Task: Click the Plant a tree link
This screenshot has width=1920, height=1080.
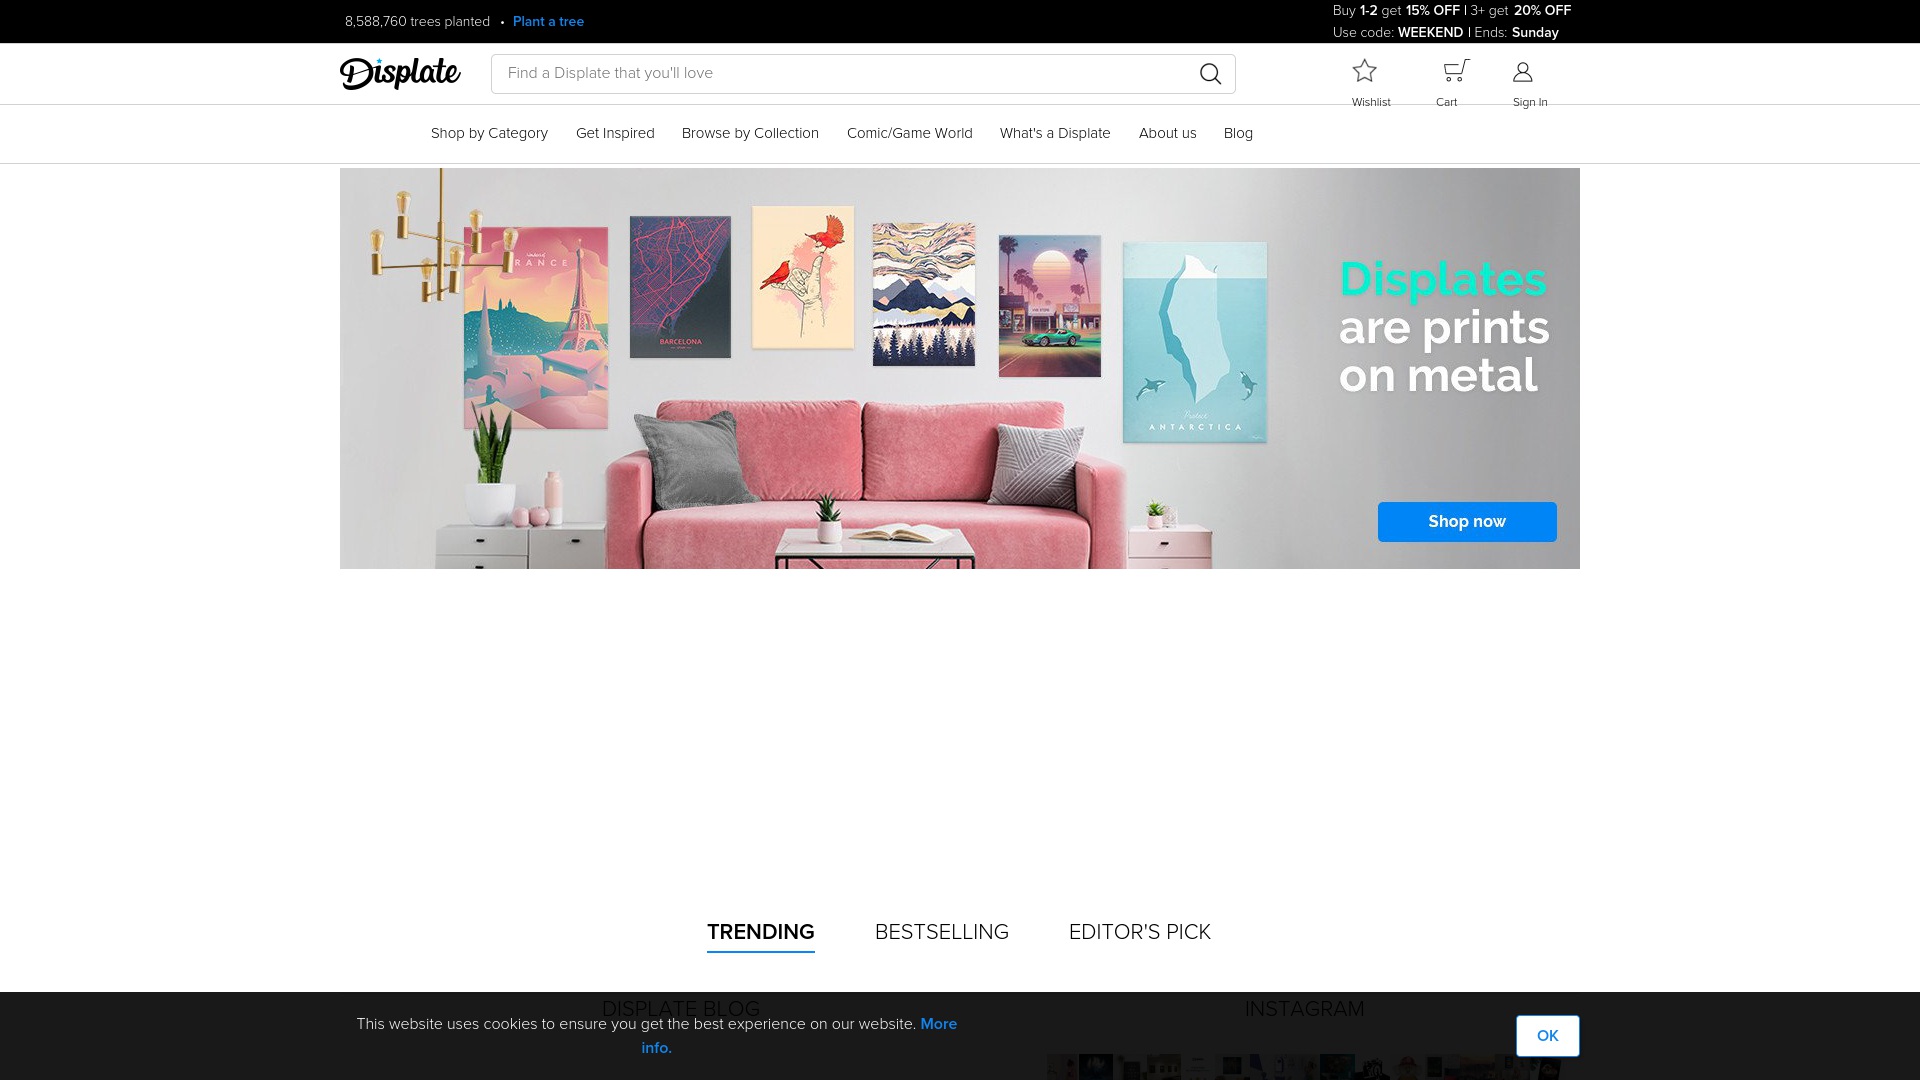Action: coord(548,21)
